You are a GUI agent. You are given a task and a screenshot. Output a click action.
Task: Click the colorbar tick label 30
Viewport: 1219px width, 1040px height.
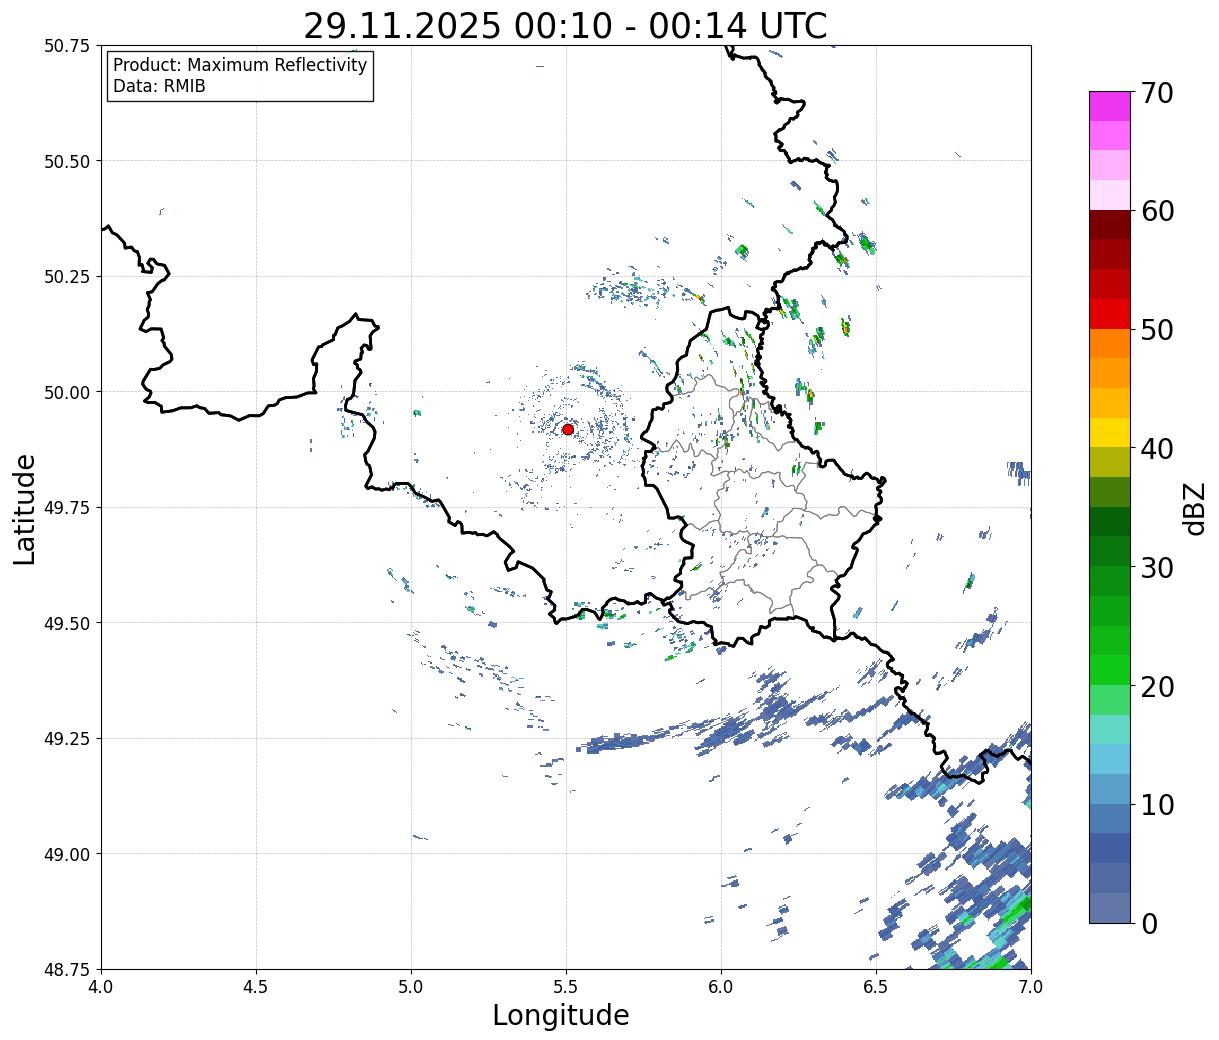click(1156, 568)
